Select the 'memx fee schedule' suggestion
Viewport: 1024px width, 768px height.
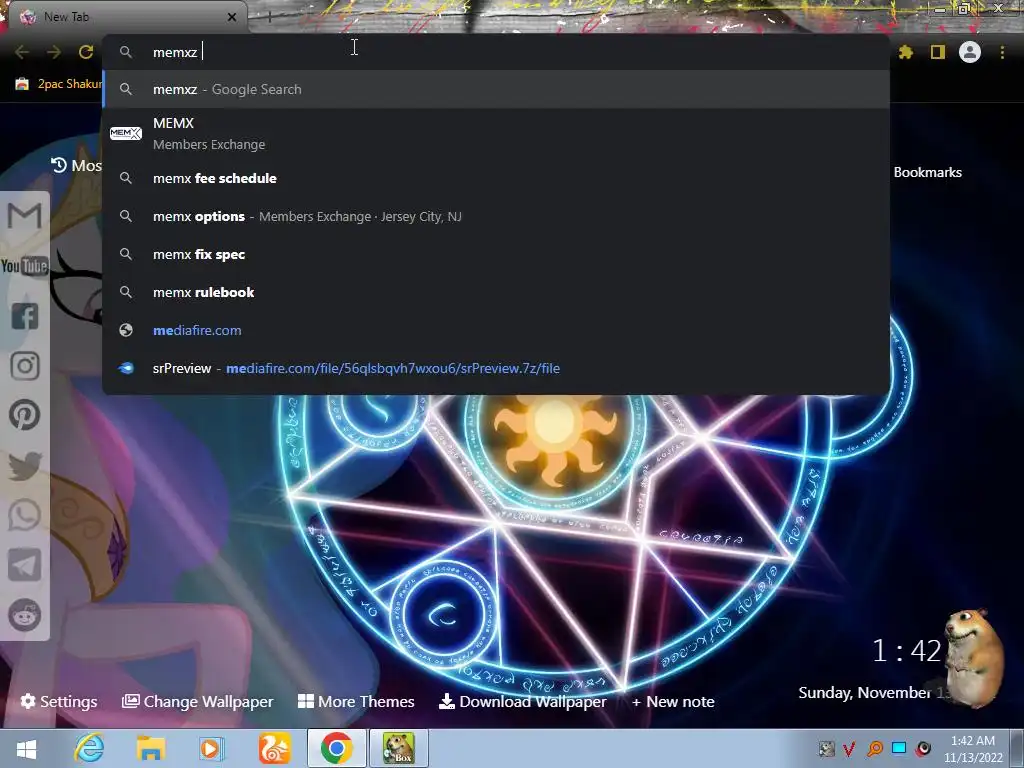pos(496,178)
